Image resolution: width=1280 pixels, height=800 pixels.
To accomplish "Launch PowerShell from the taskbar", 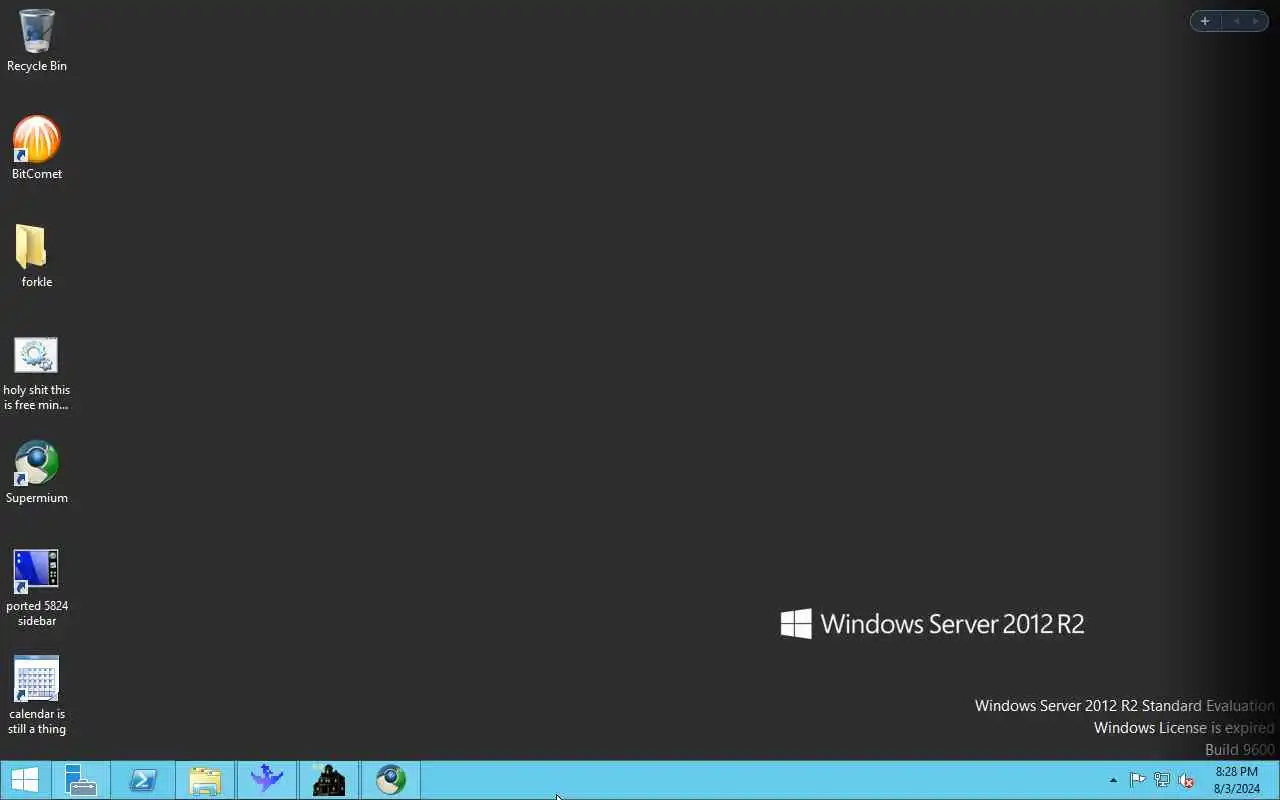I will 142,780.
